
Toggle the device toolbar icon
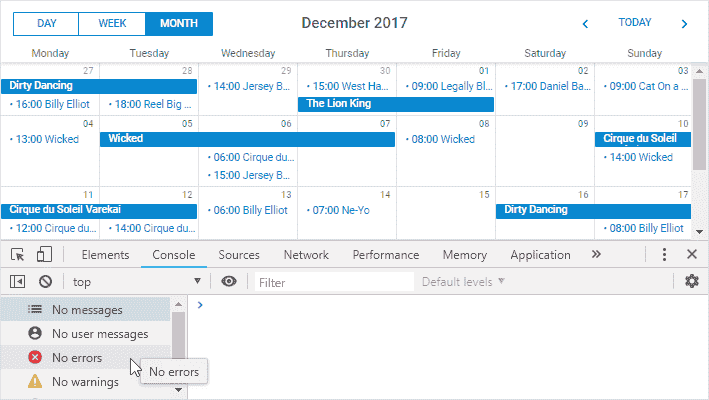pos(44,254)
